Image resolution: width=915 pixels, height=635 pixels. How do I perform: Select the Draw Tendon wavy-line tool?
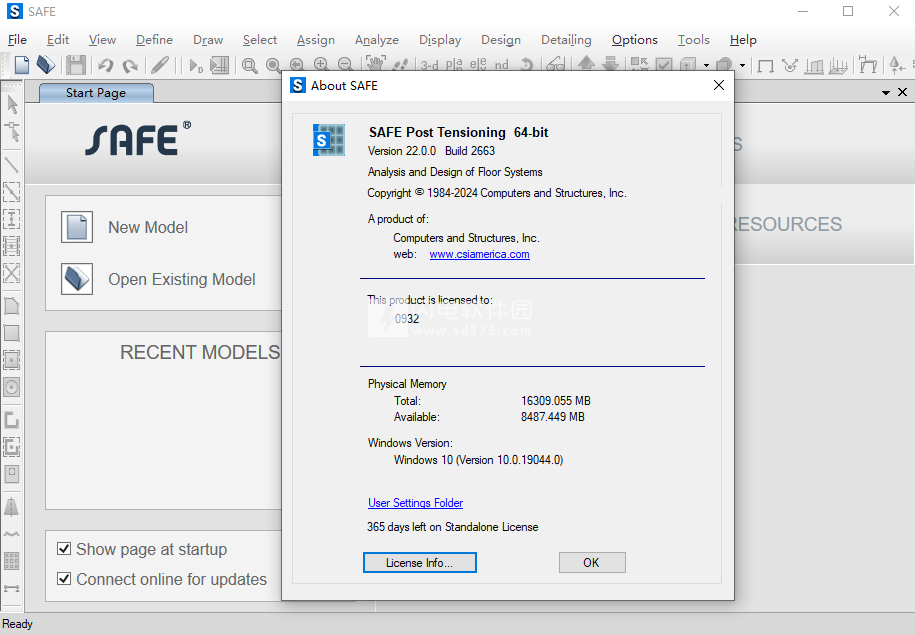pos(12,533)
